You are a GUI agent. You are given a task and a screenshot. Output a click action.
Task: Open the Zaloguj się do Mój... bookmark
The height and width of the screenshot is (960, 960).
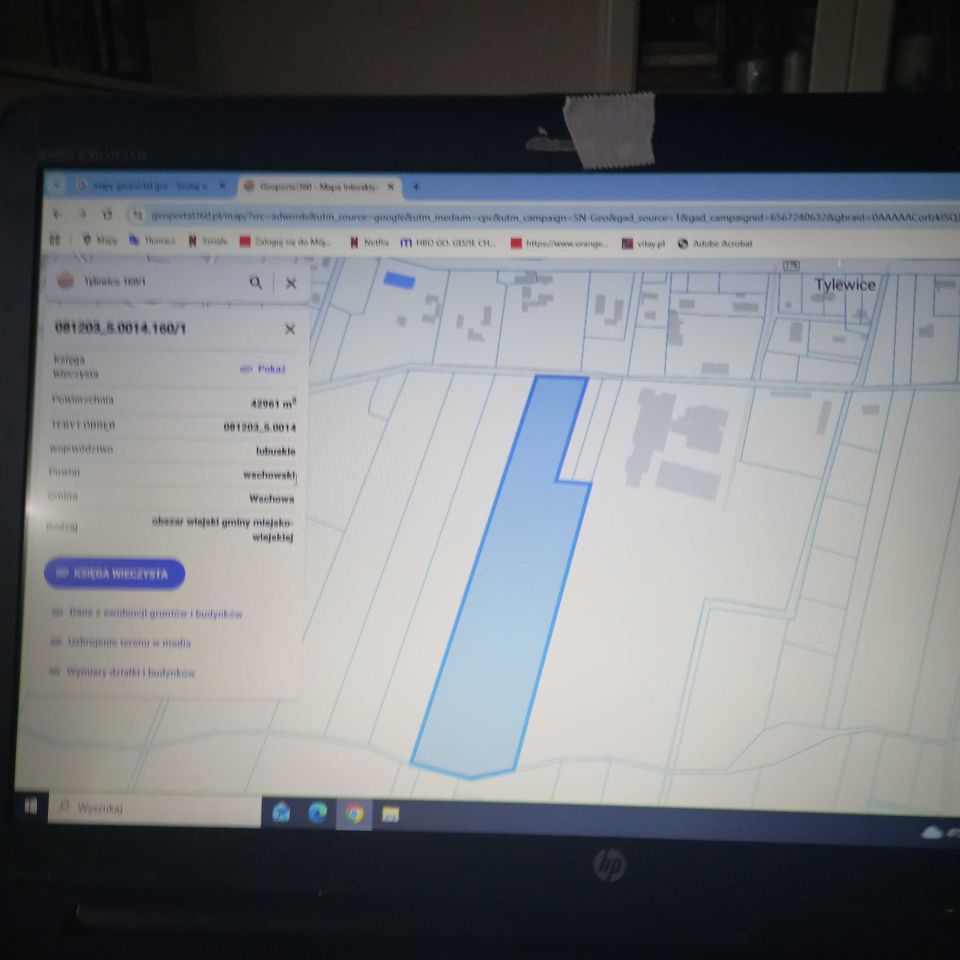(285, 242)
